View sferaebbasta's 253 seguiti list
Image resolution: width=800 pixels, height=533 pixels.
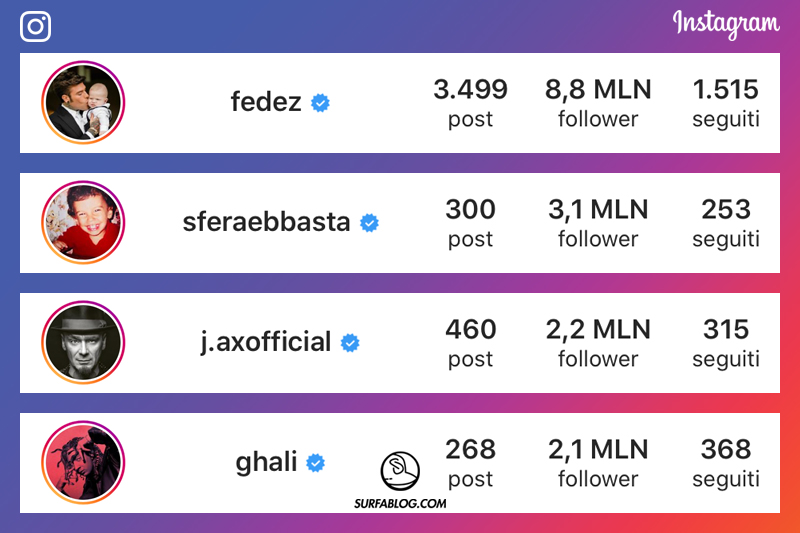coord(726,222)
